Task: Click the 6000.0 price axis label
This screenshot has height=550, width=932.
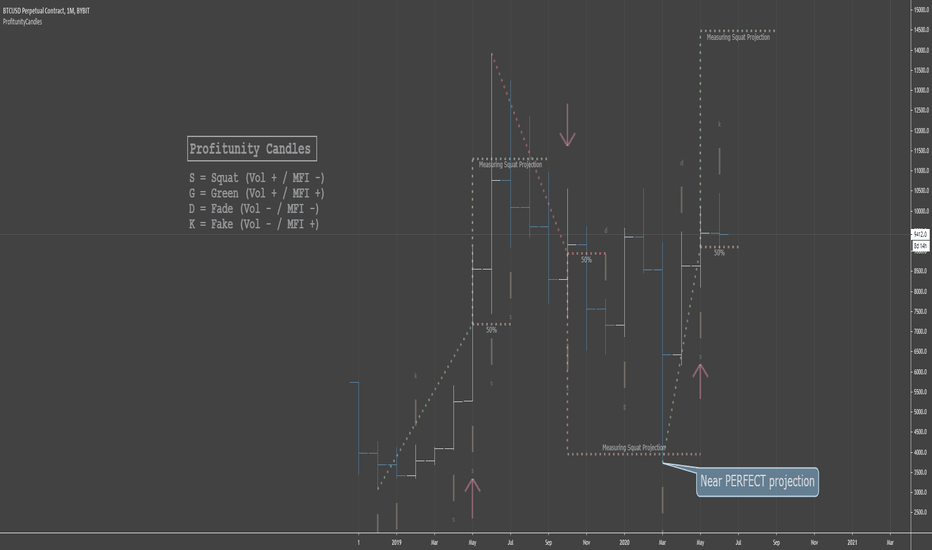Action: click(x=921, y=372)
